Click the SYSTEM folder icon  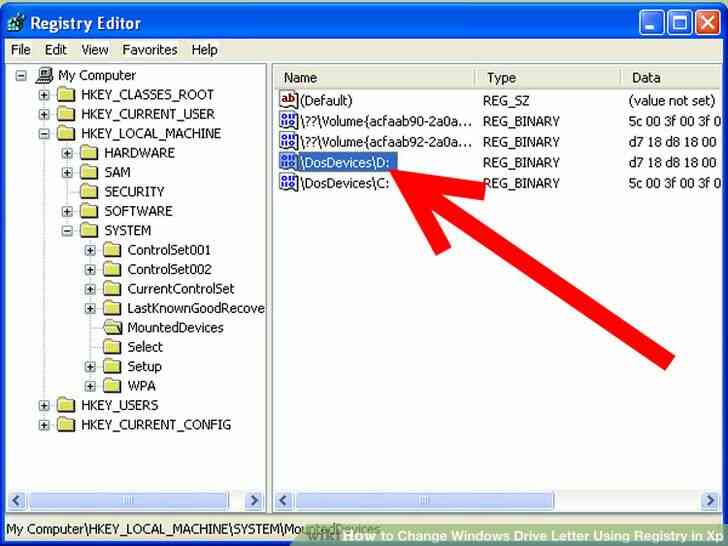pos(89,231)
